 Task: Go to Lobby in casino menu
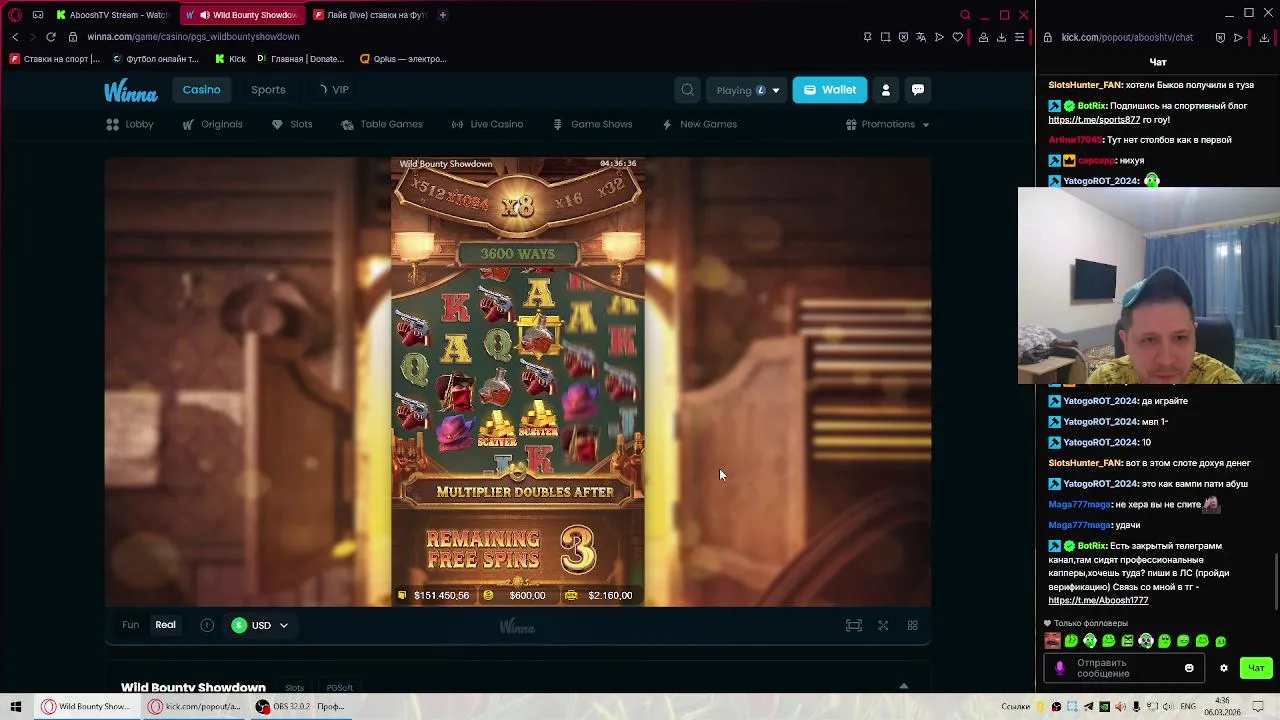[x=130, y=124]
